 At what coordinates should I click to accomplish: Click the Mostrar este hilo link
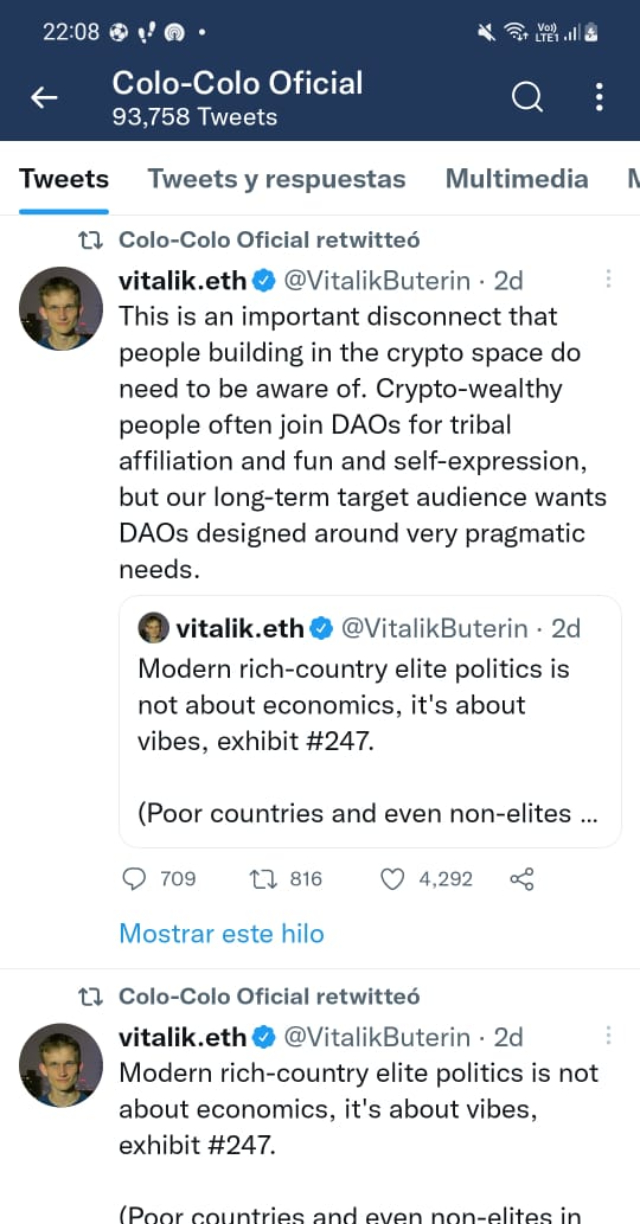(x=221, y=933)
